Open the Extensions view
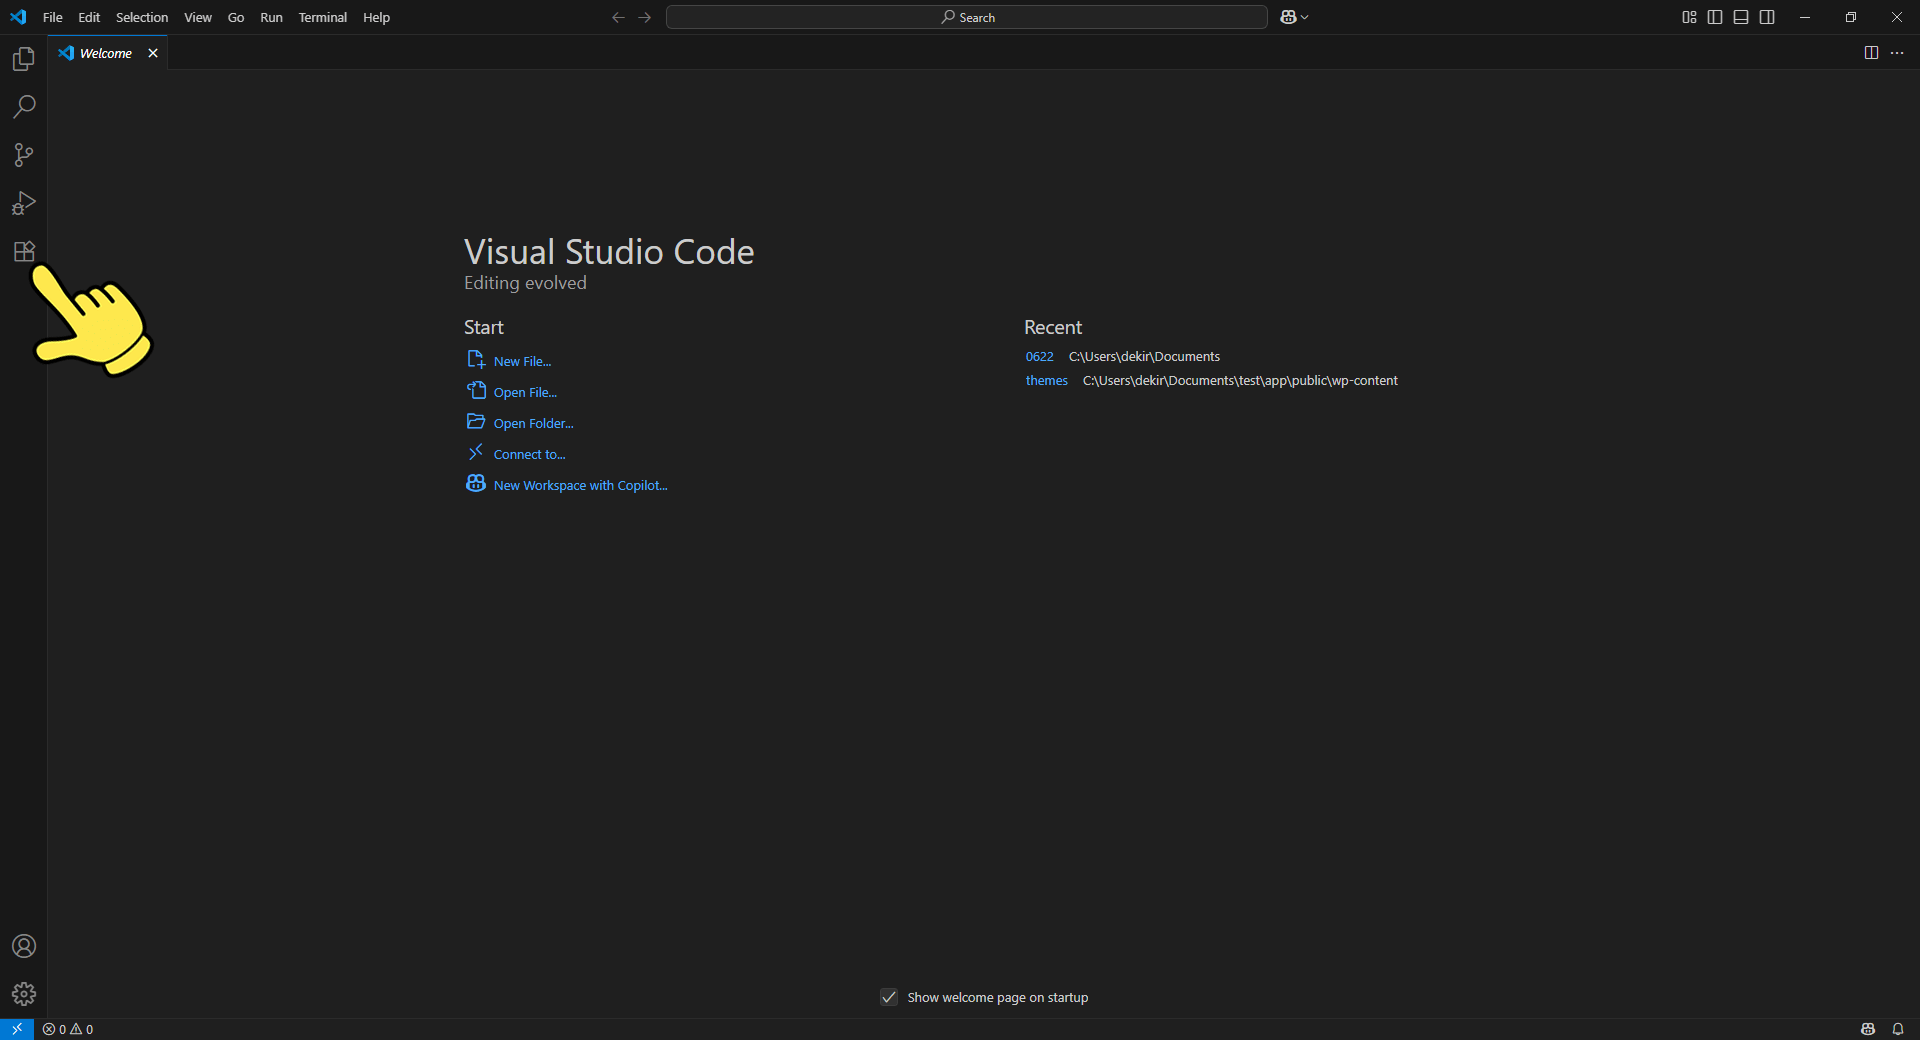Image resolution: width=1920 pixels, height=1040 pixels. point(24,251)
